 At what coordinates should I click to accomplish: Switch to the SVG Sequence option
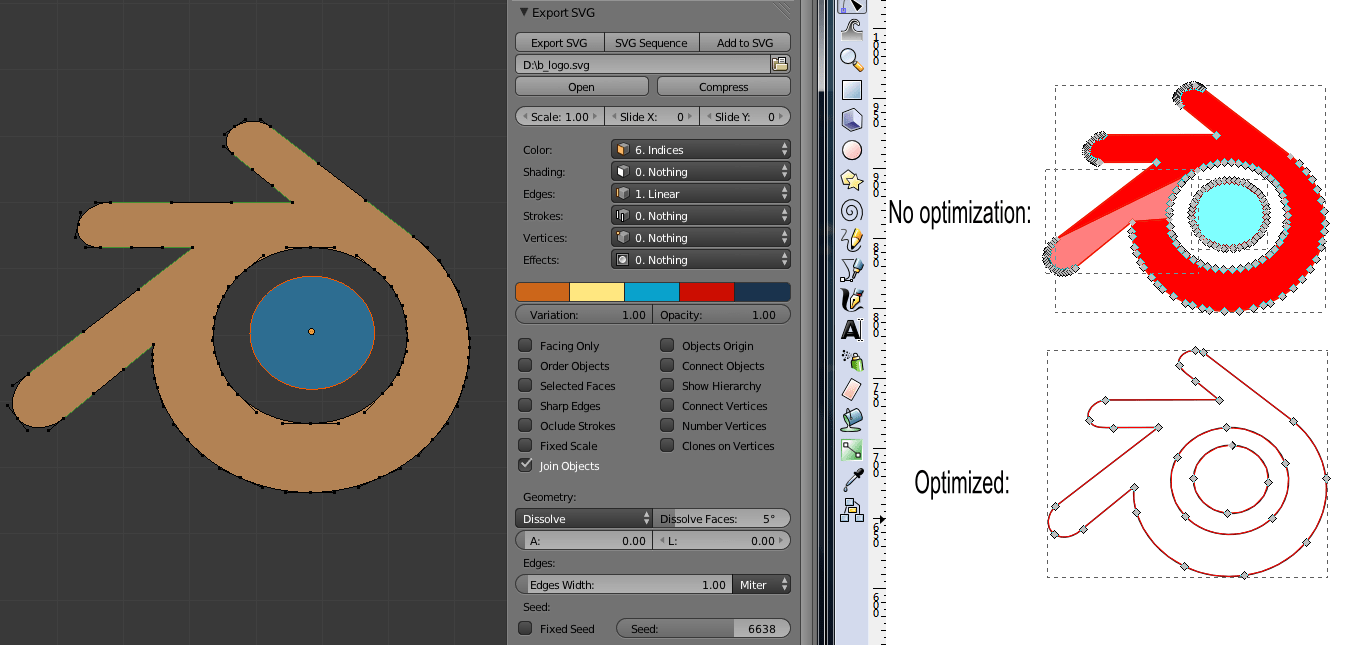(651, 42)
